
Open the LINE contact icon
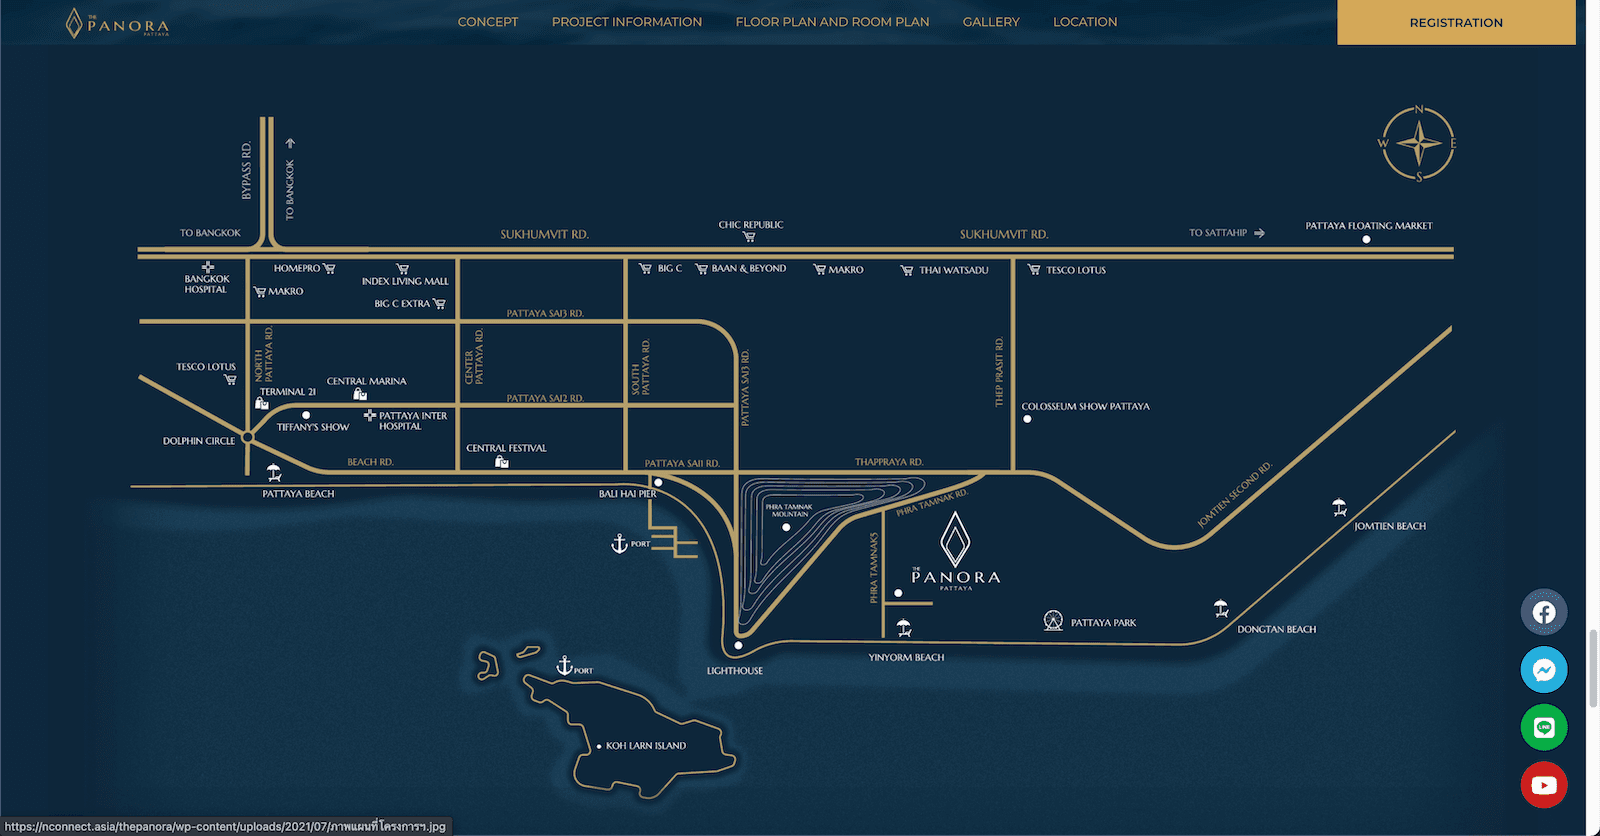(x=1544, y=727)
